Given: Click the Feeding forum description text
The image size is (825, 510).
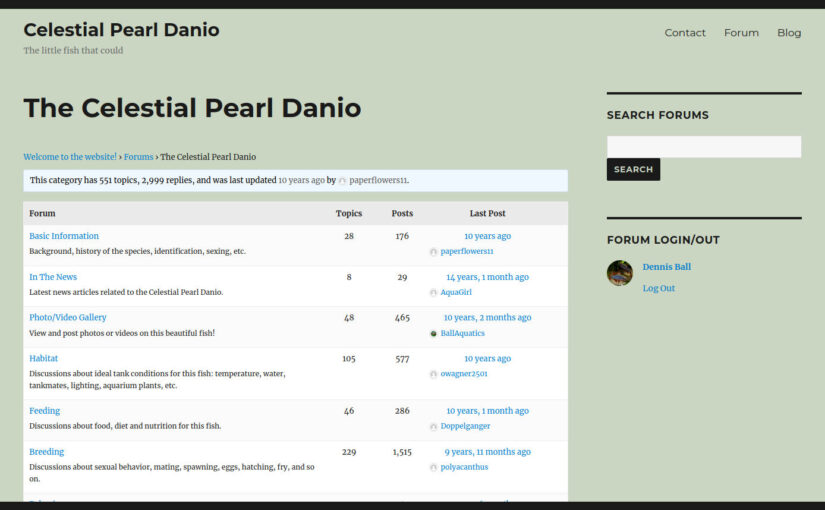Looking at the screenshot, I should click(125, 426).
